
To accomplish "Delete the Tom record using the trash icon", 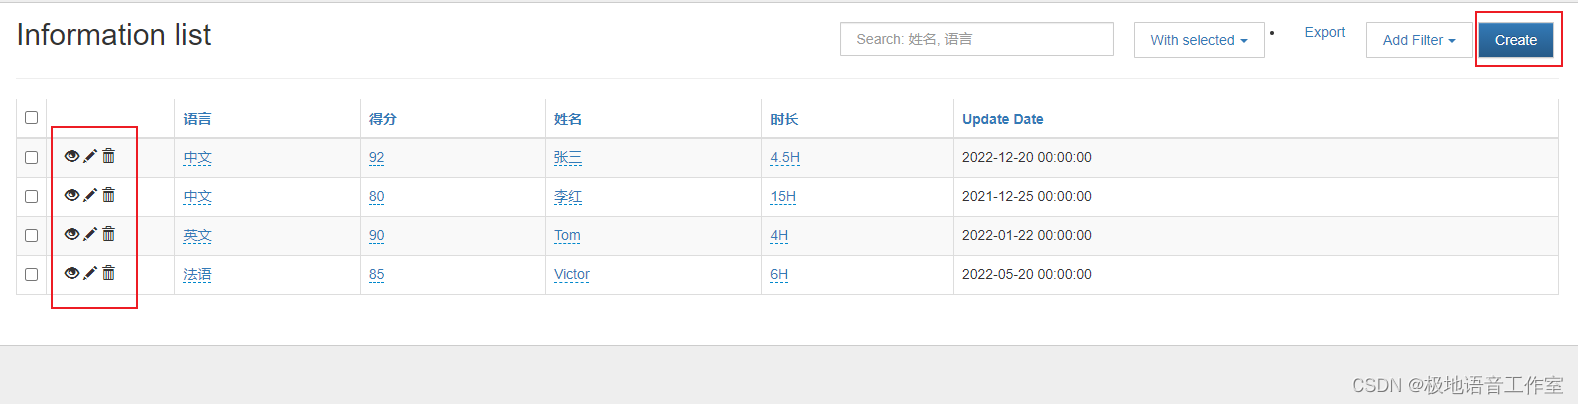I will coord(109,234).
